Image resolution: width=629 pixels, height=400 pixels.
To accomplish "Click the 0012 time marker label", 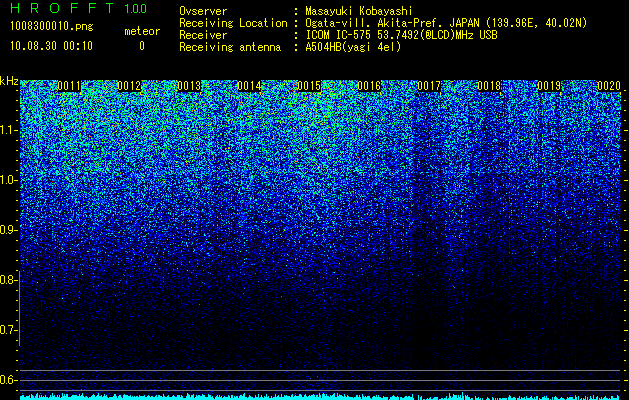I will (129, 86).
